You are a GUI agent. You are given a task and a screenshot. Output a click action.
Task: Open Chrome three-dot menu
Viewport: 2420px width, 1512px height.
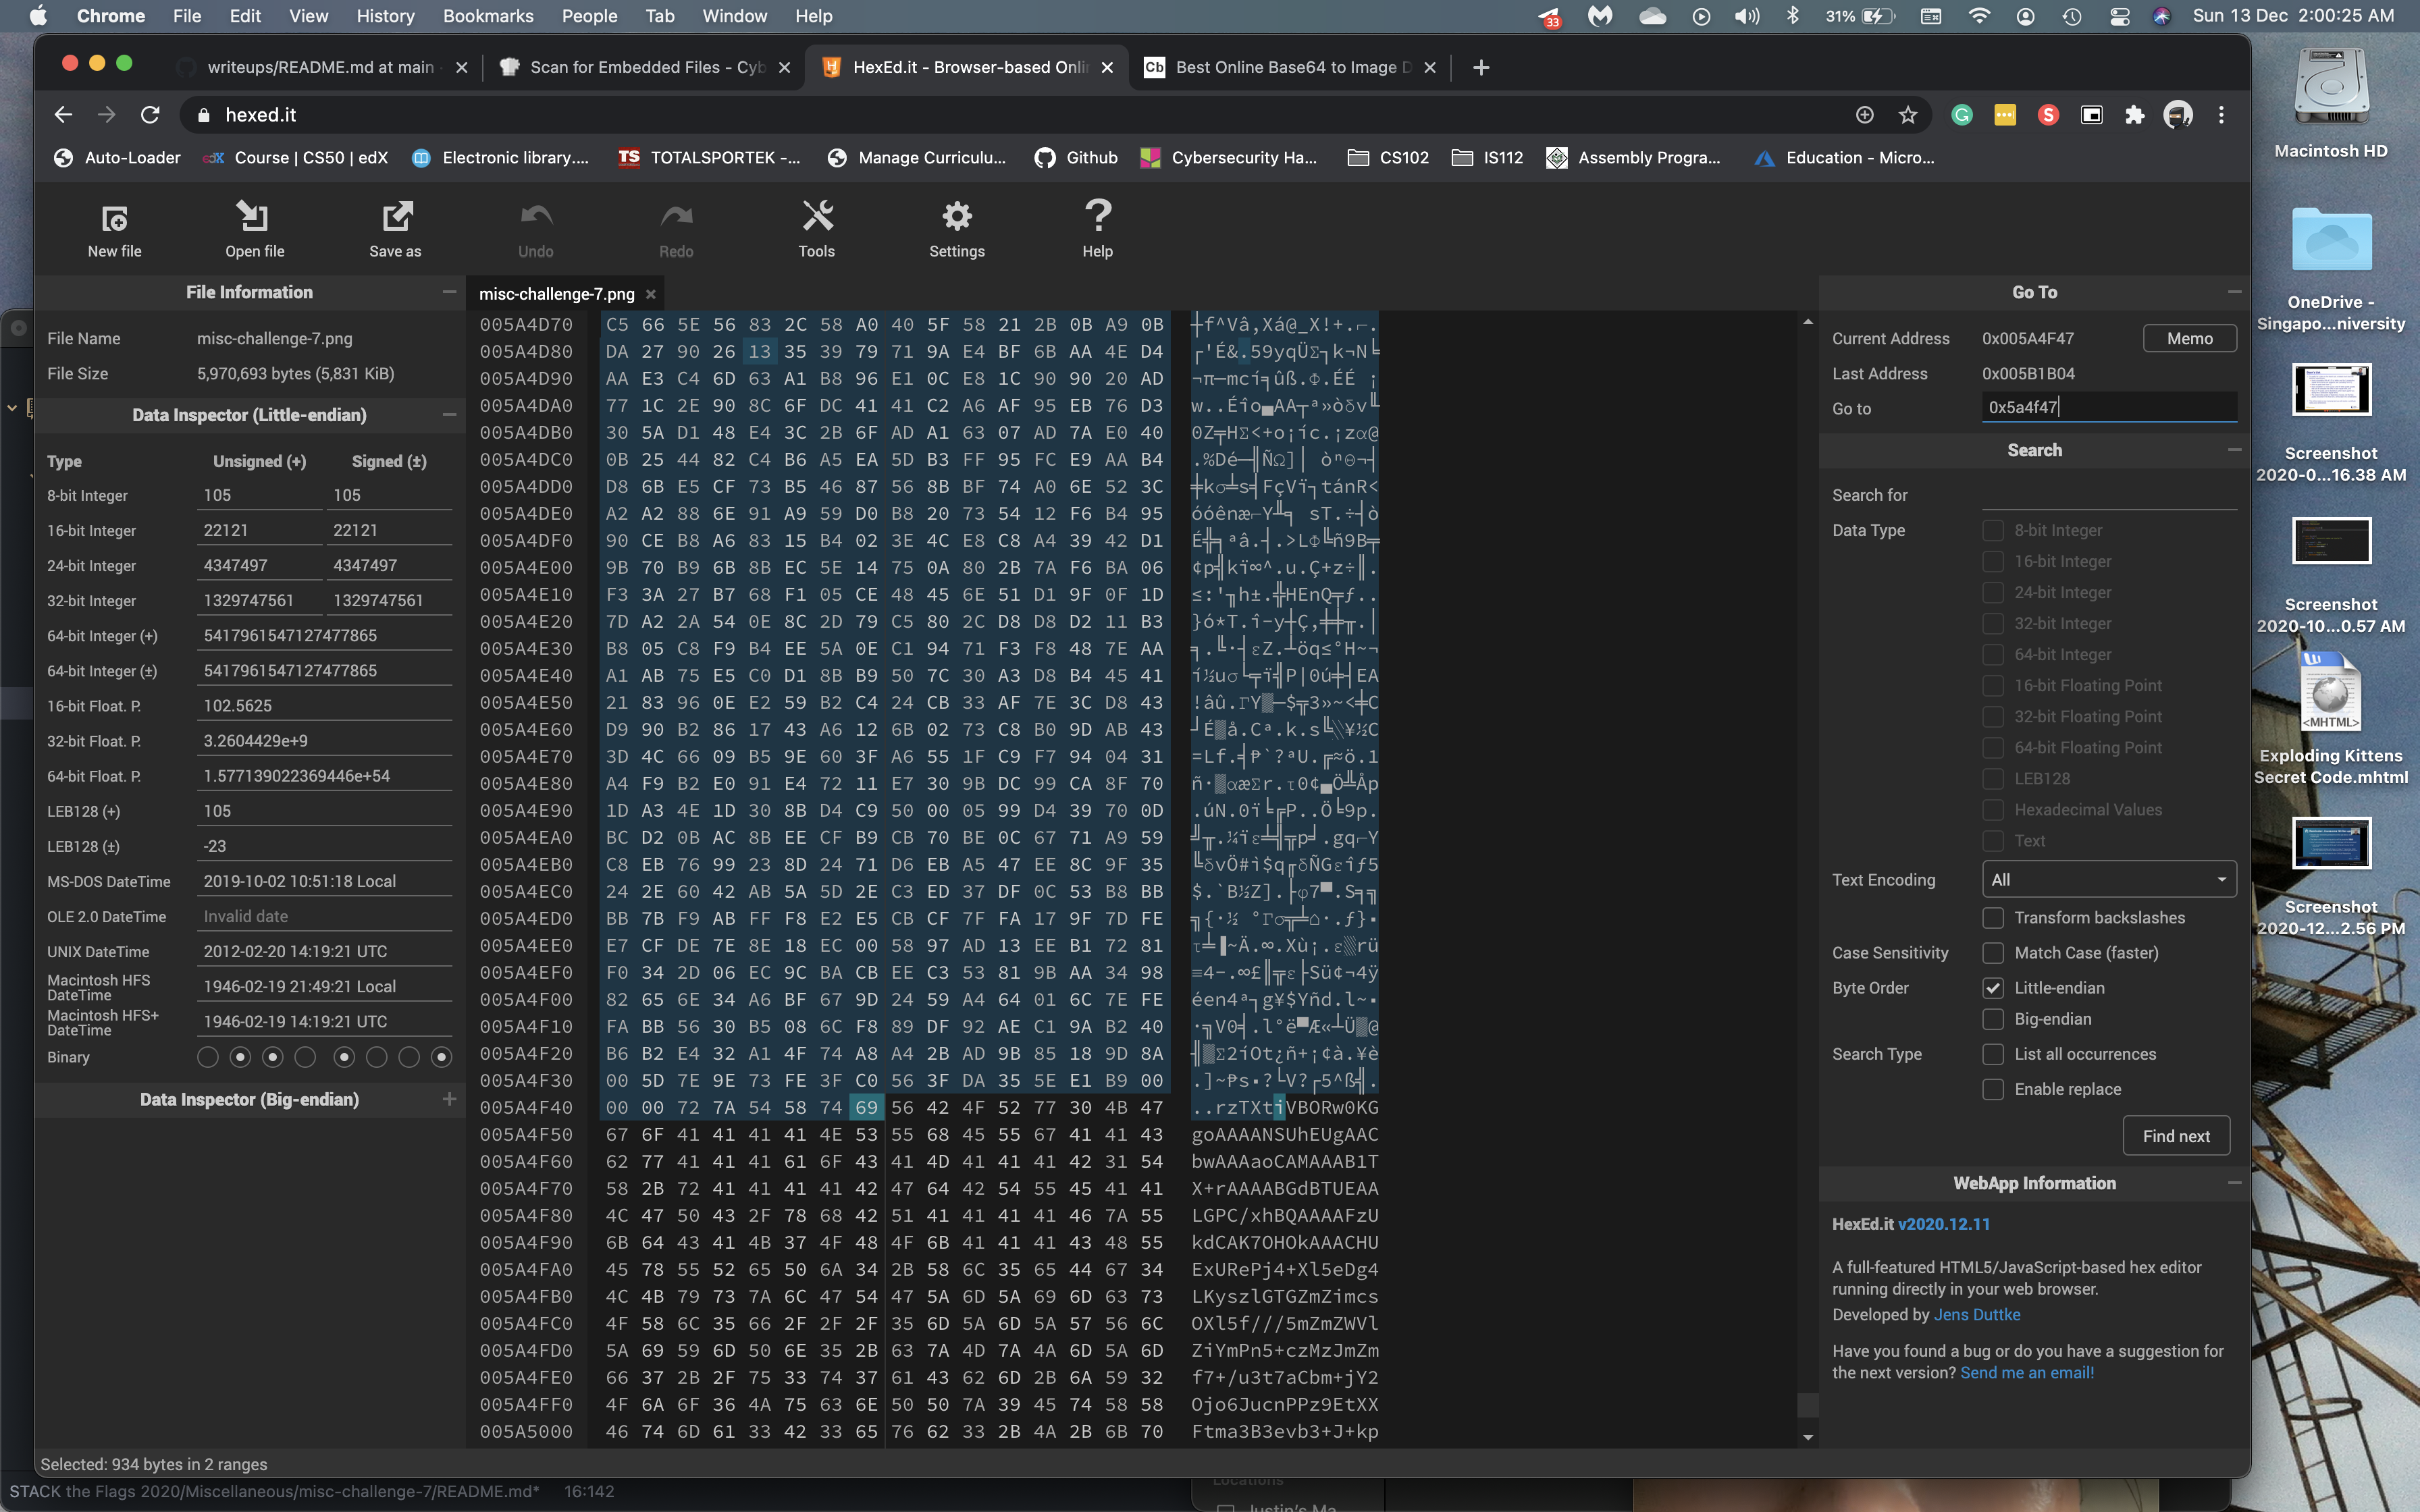point(2221,115)
